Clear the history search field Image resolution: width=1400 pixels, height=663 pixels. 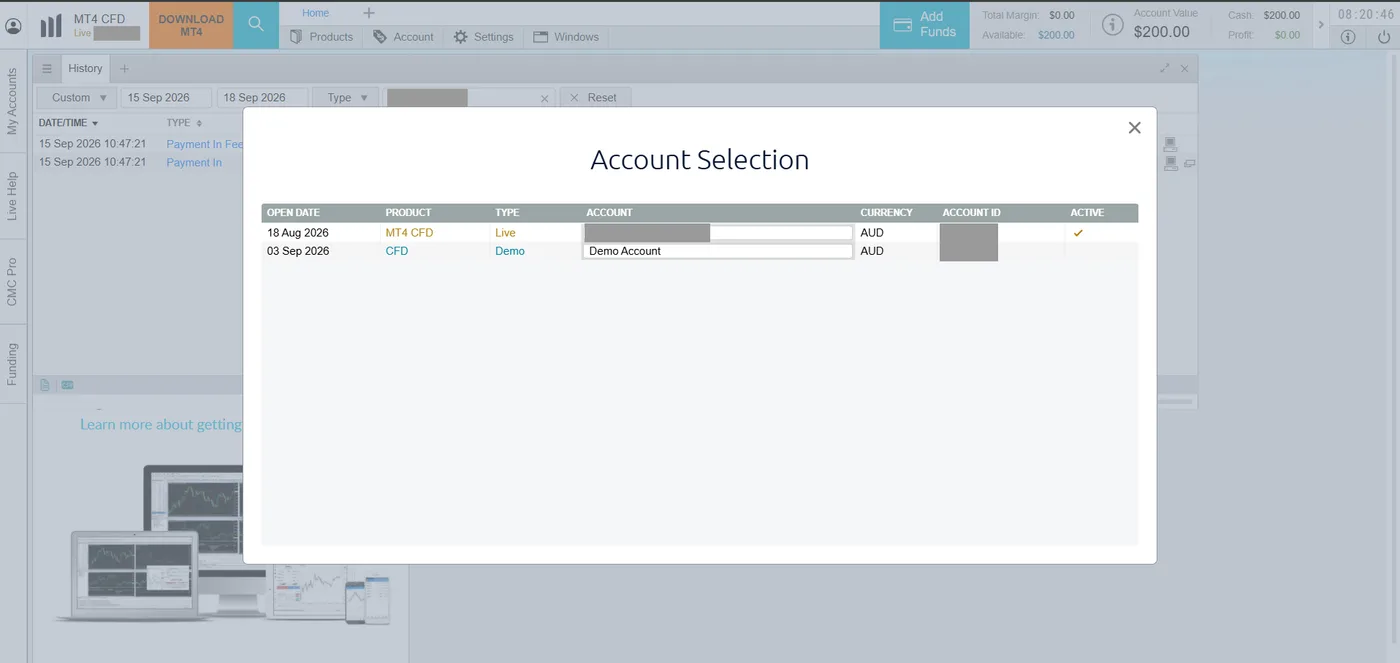tap(544, 98)
